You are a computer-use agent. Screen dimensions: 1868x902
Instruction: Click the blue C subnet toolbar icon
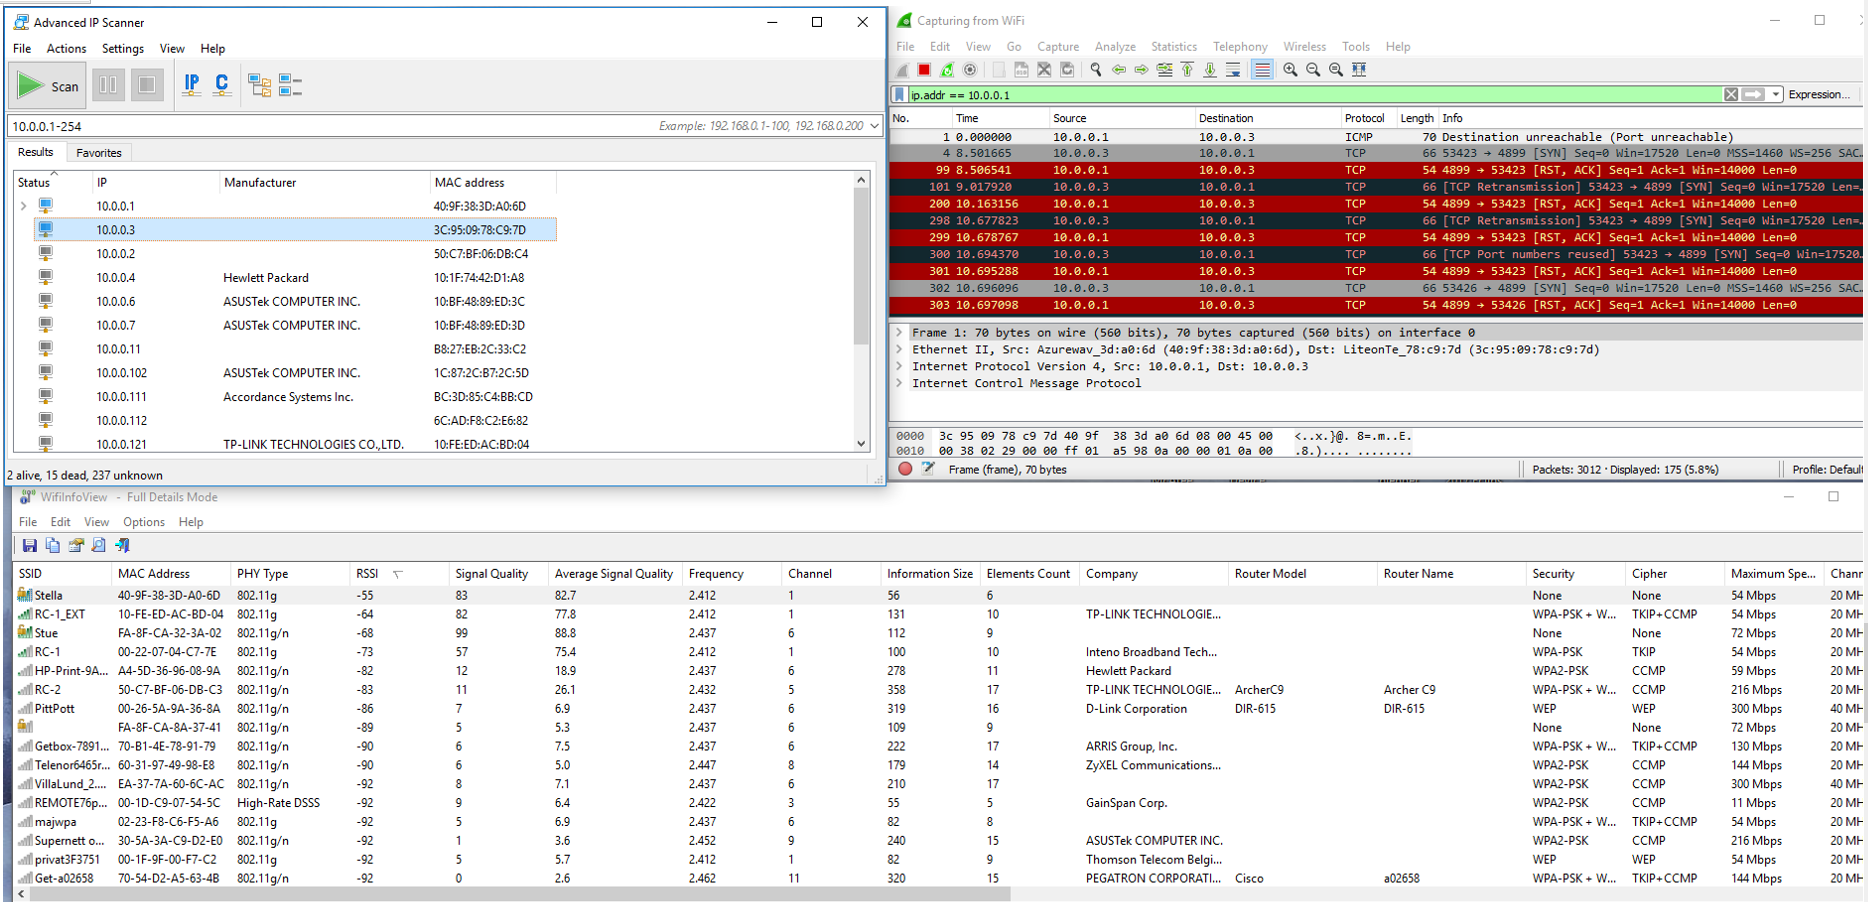coord(222,85)
